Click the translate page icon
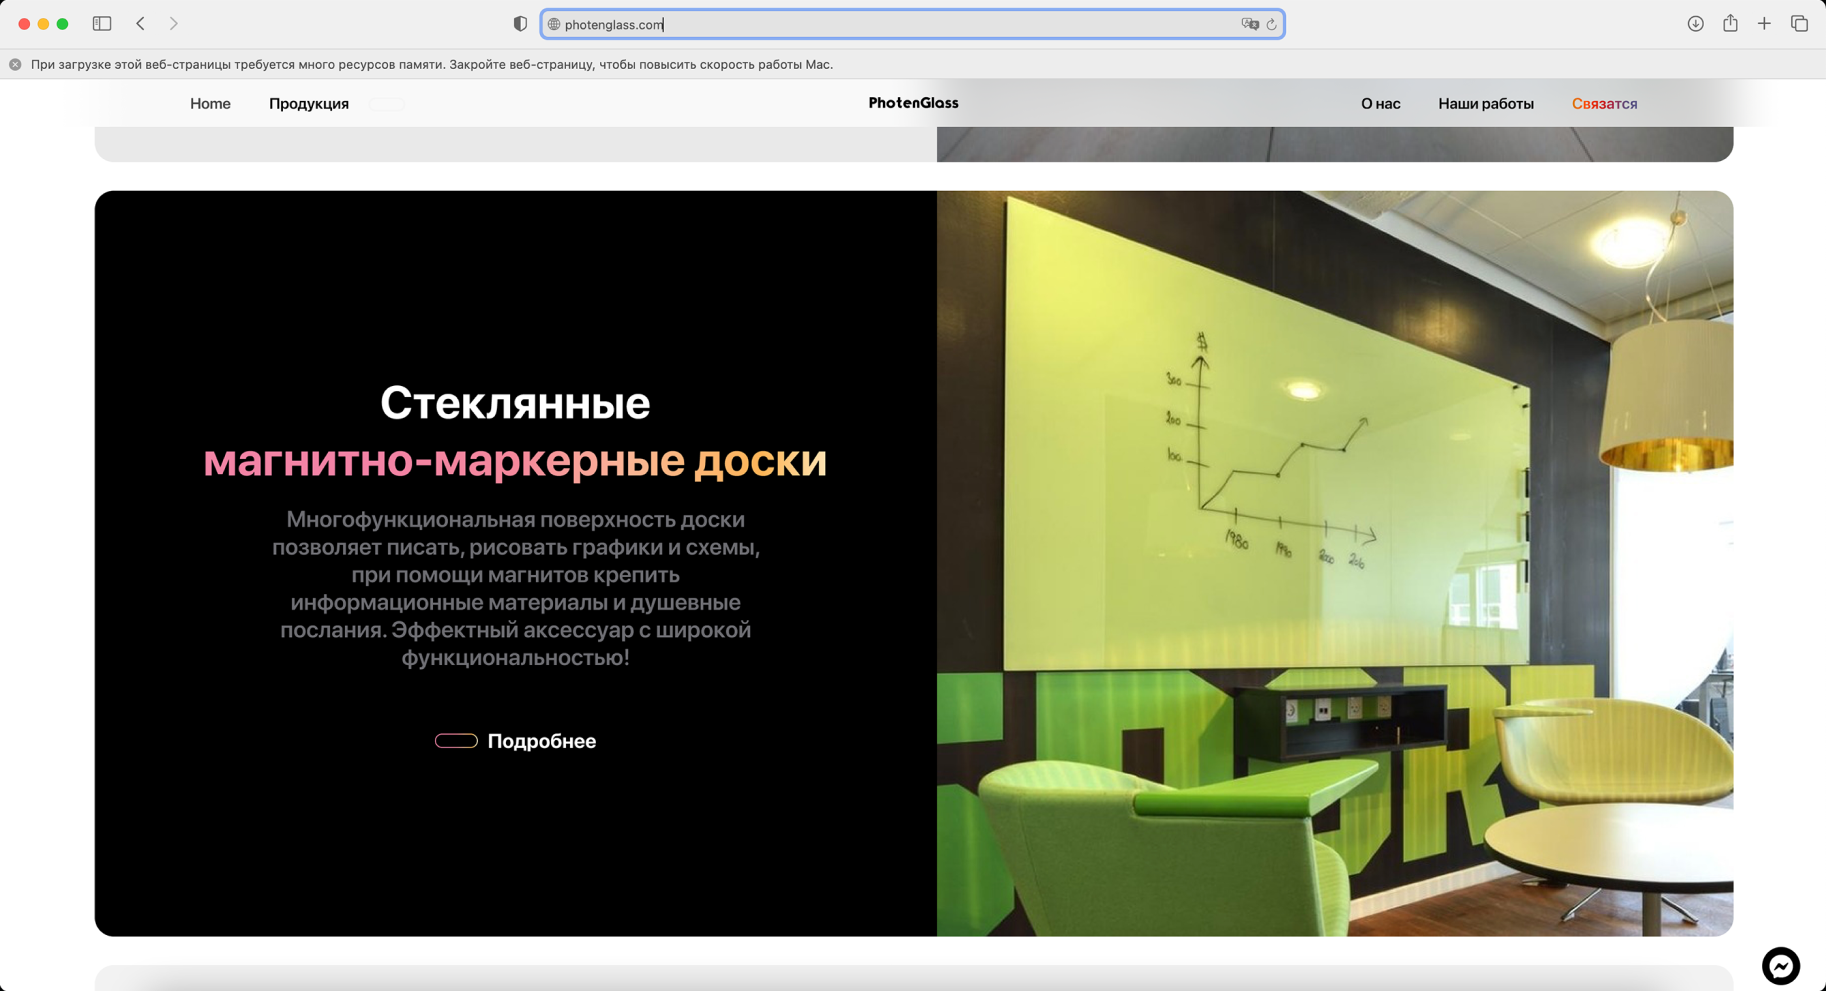The height and width of the screenshot is (991, 1826). coord(1249,24)
